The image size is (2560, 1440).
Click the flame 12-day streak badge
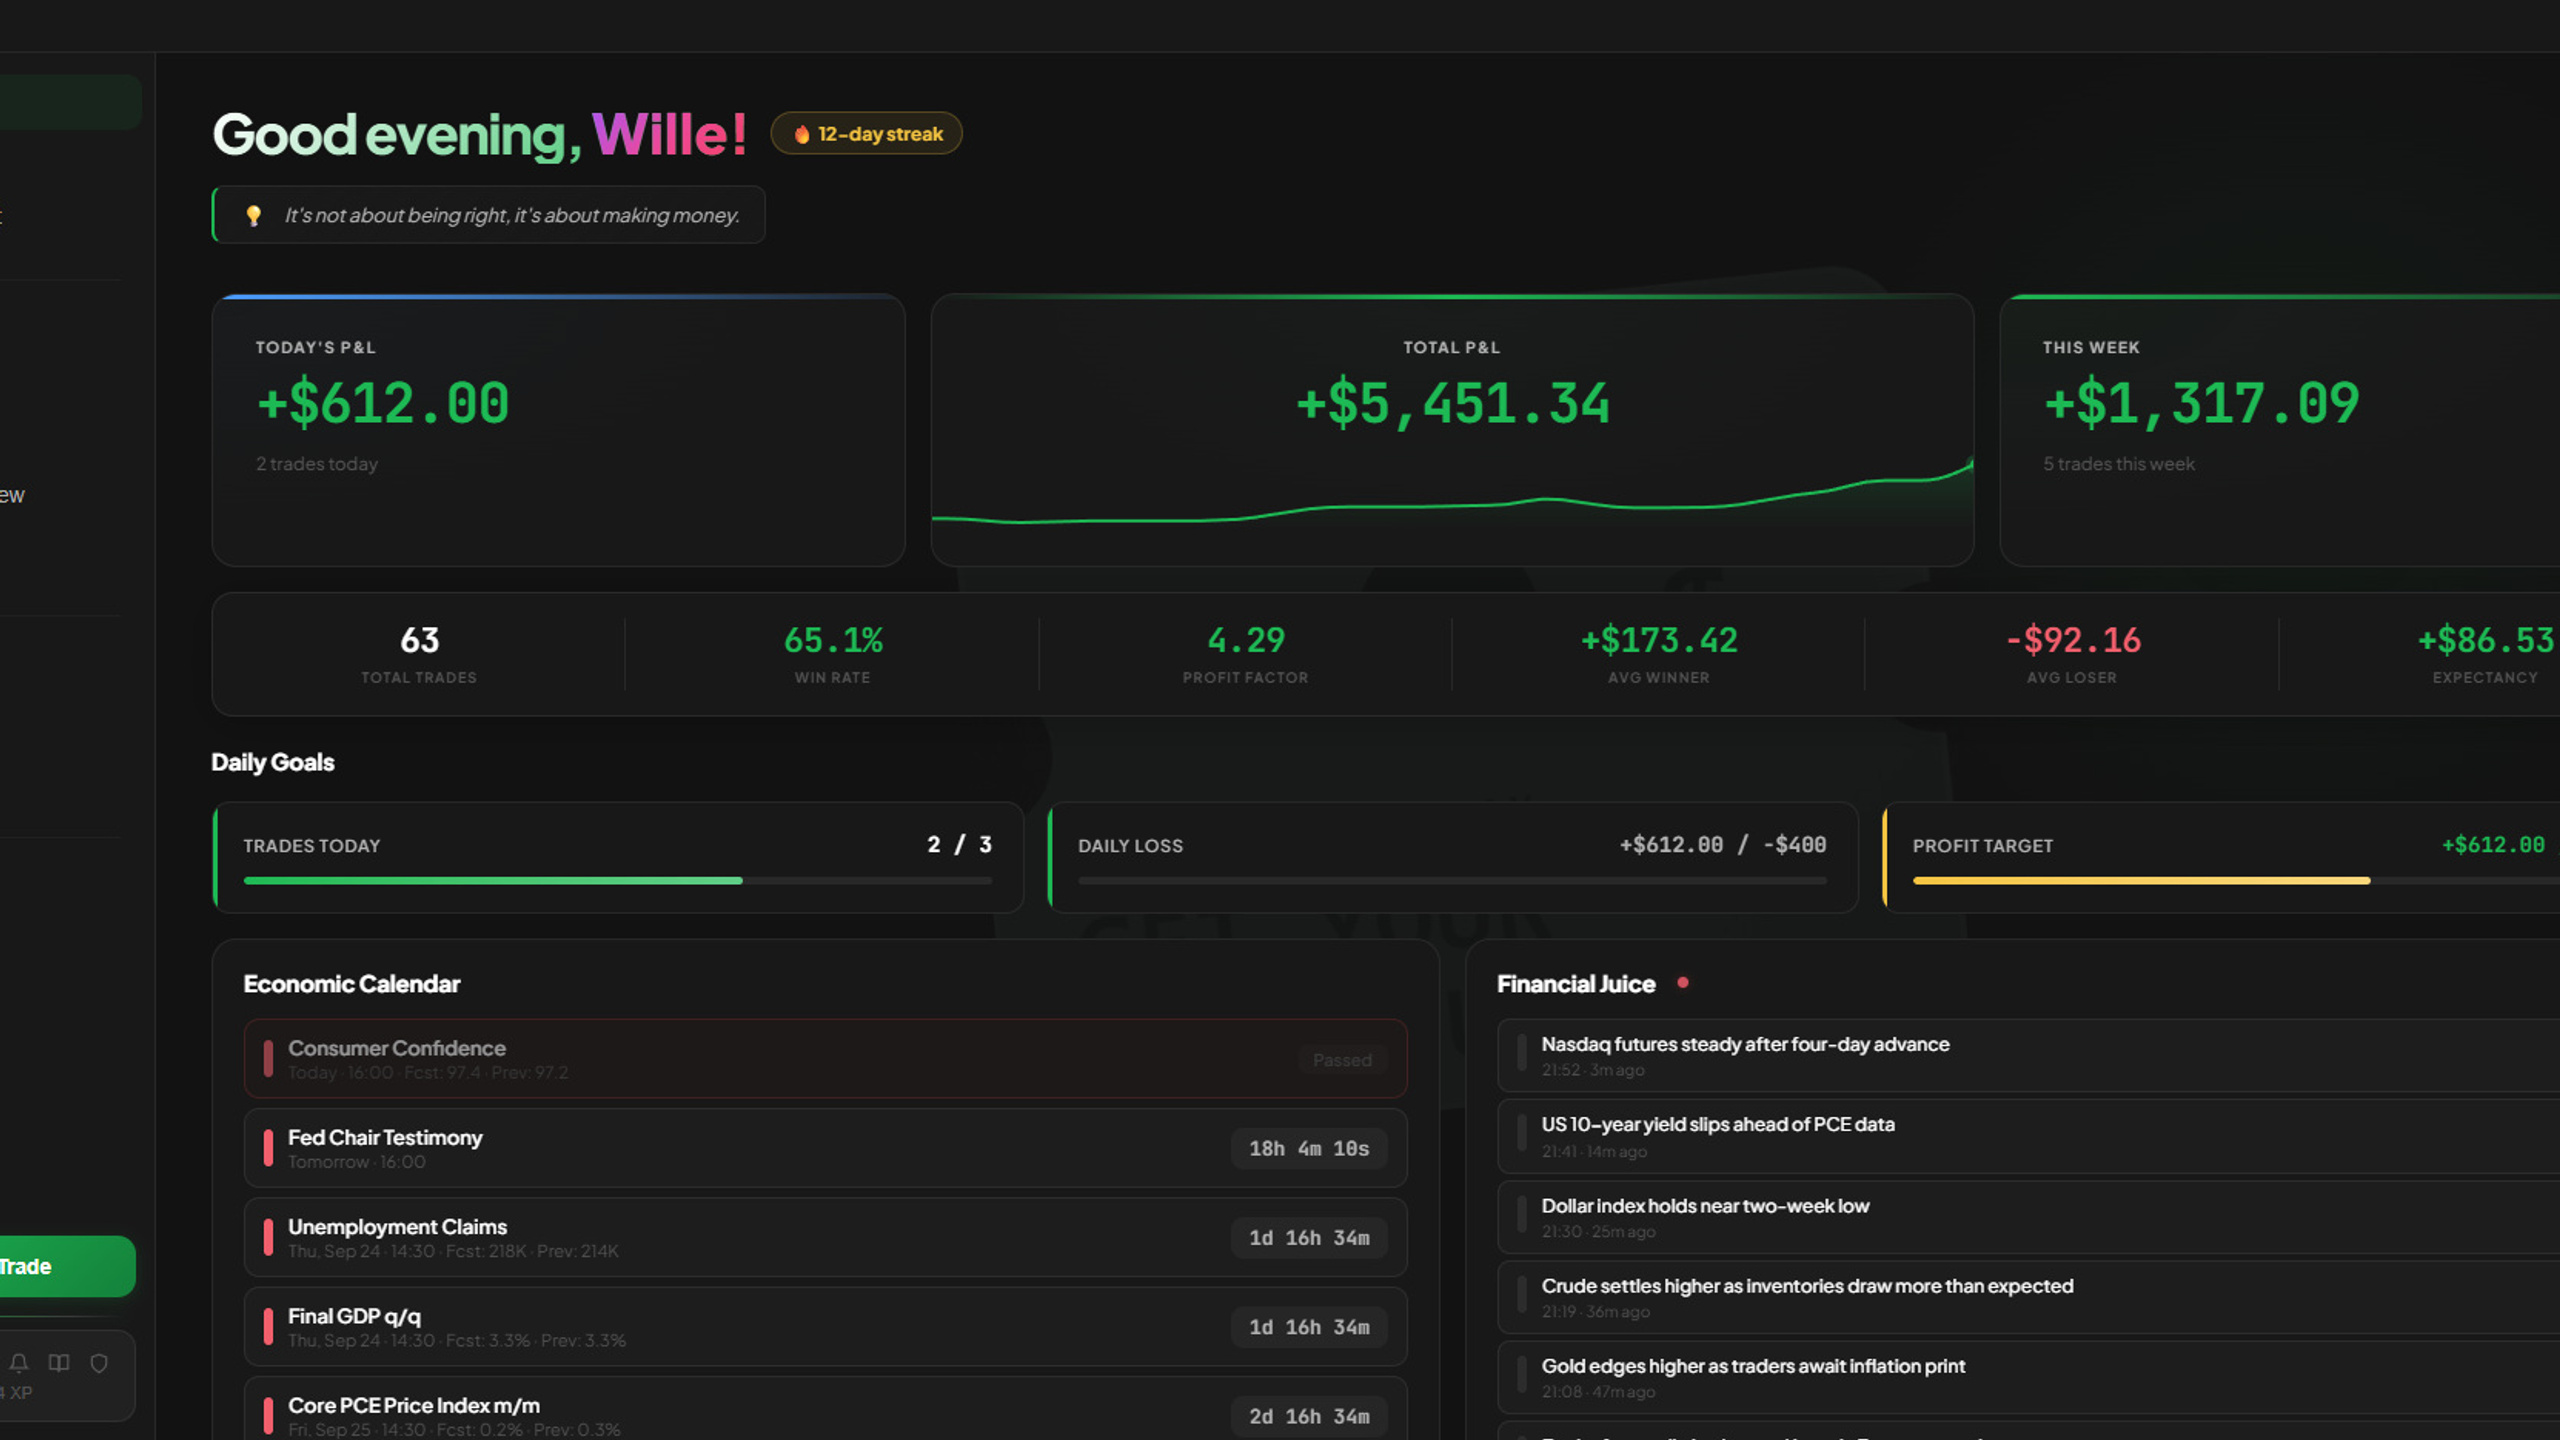coord(866,134)
